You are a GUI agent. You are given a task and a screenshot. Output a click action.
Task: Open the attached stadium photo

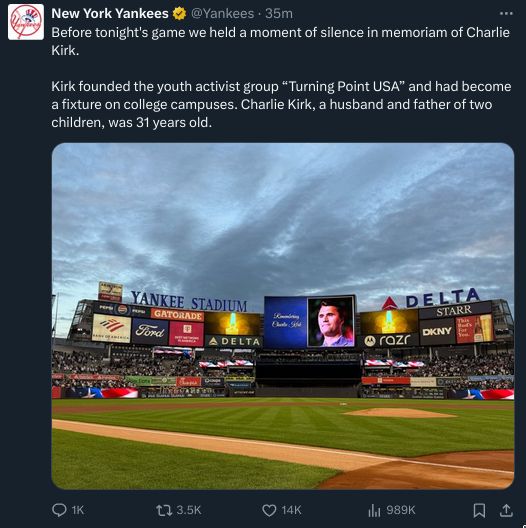click(283, 316)
